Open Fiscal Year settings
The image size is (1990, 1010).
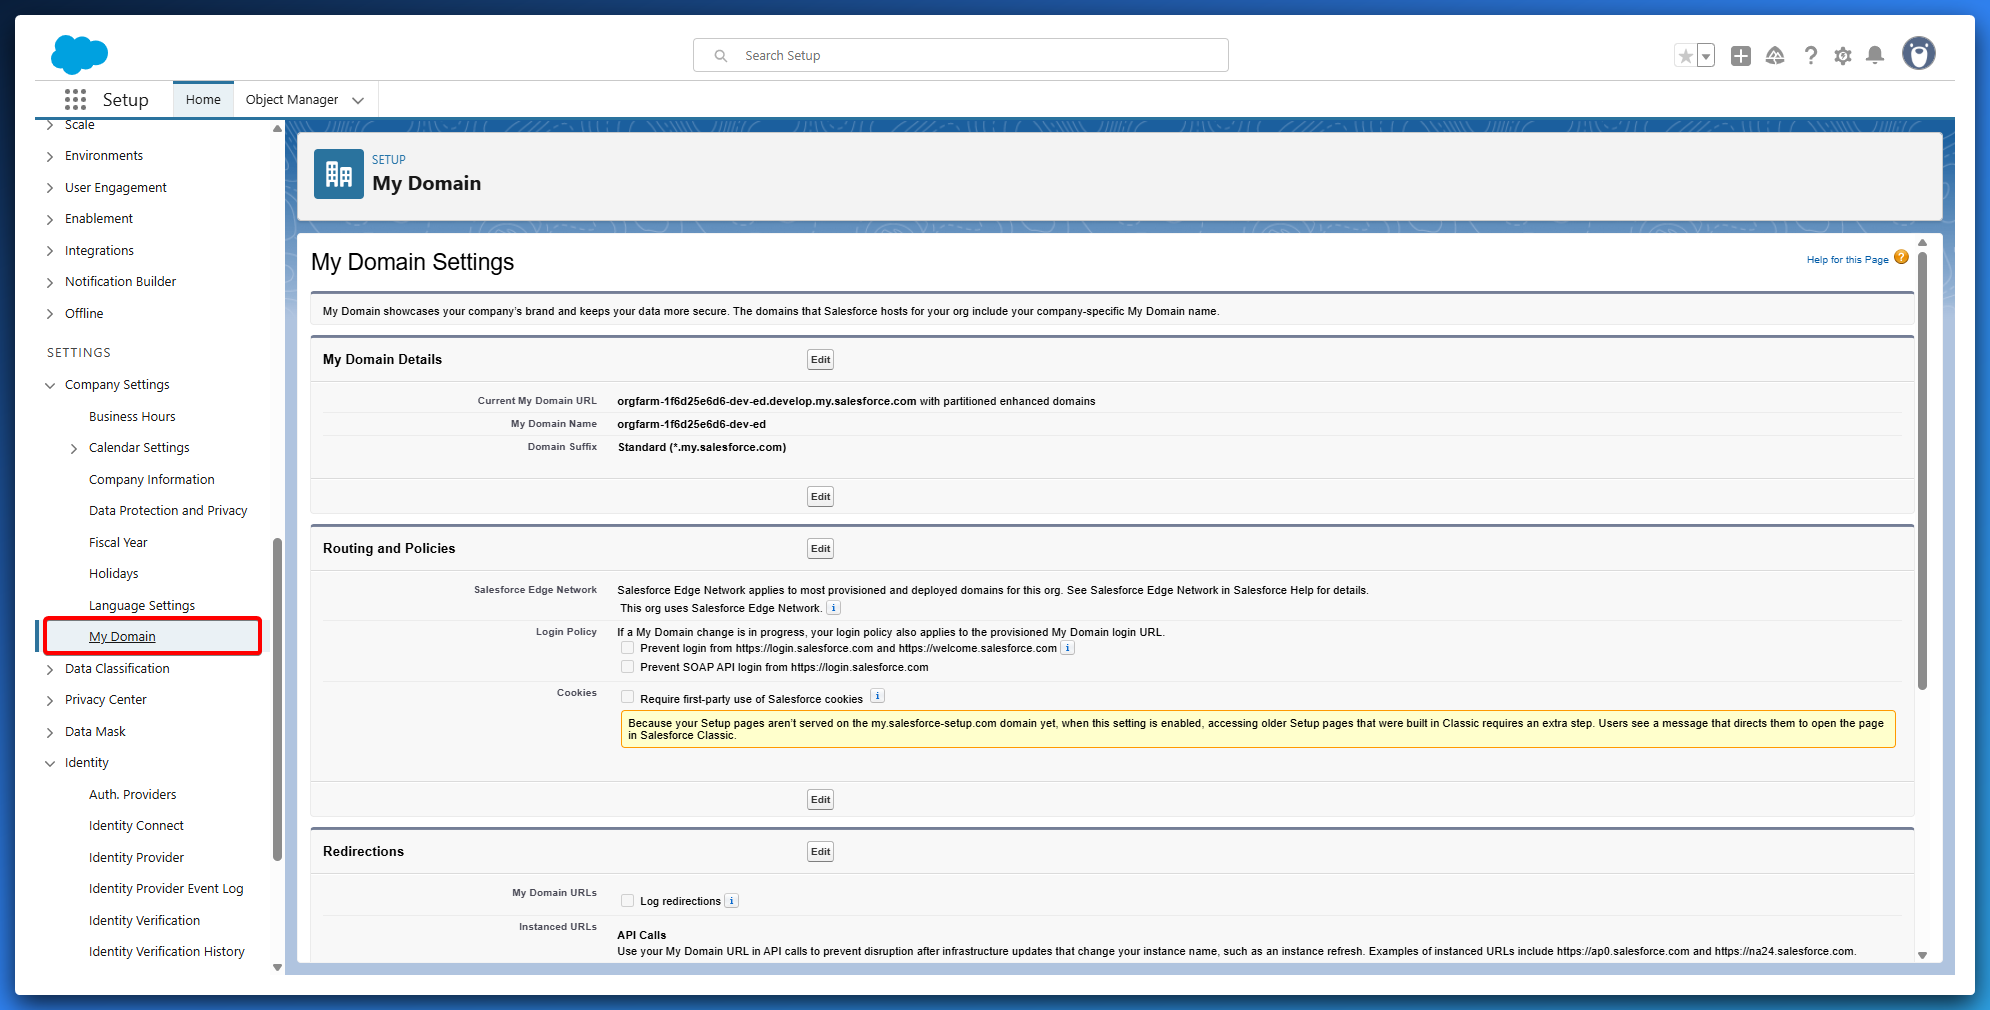coord(118,542)
